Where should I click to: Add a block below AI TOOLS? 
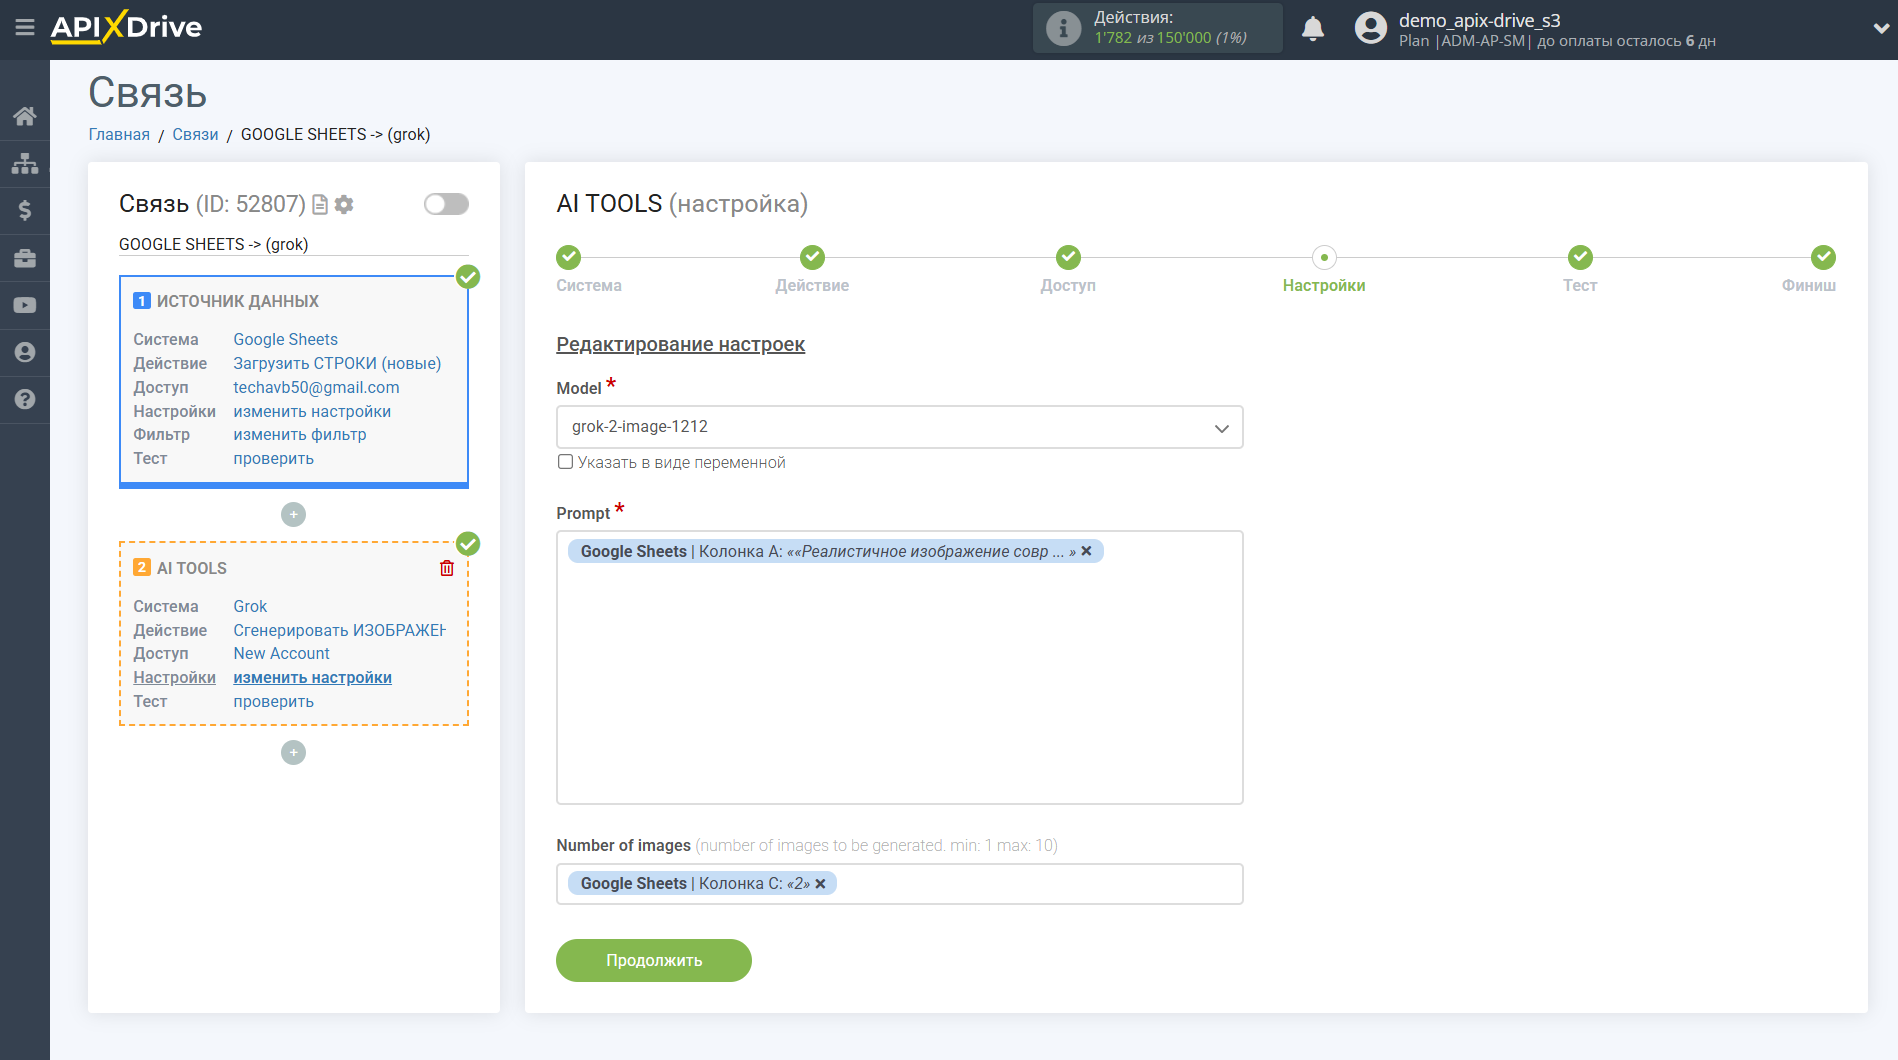pos(293,752)
